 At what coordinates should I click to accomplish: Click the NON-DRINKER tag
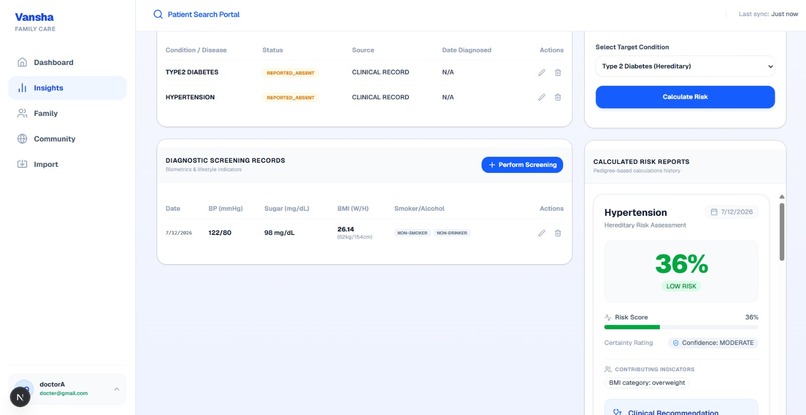tap(452, 233)
